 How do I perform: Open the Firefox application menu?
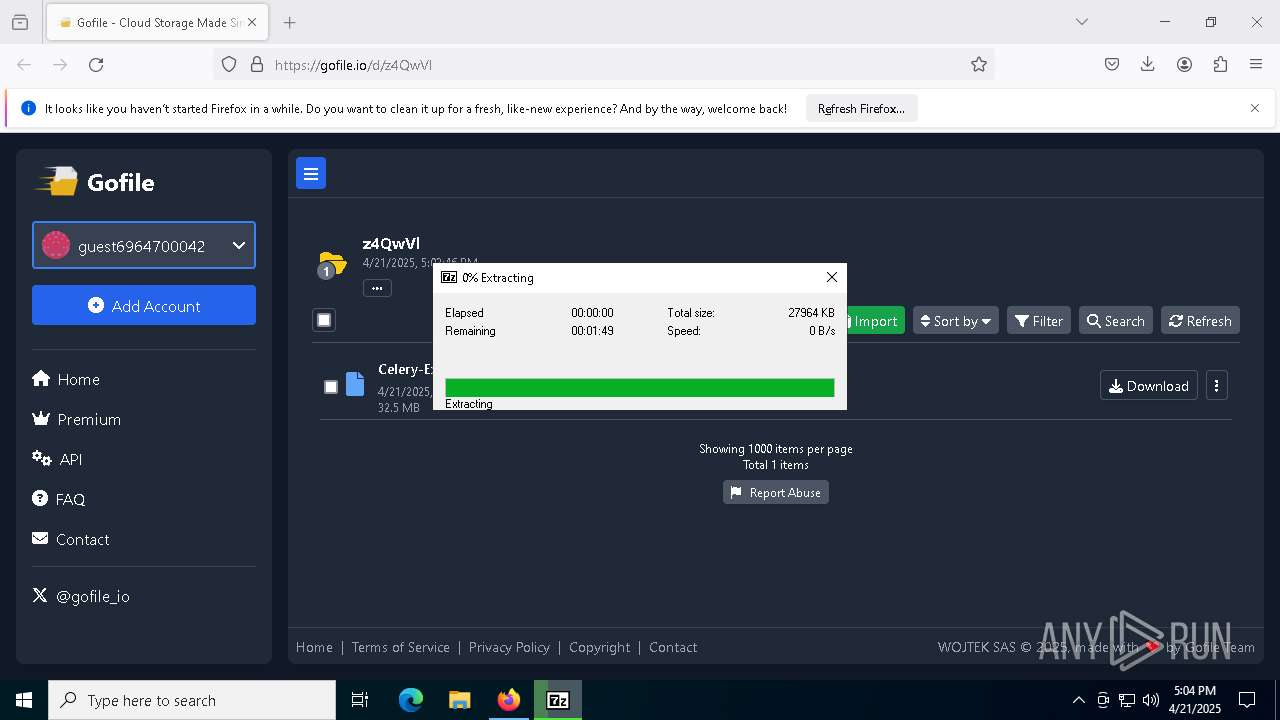pyautogui.click(x=1256, y=64)
